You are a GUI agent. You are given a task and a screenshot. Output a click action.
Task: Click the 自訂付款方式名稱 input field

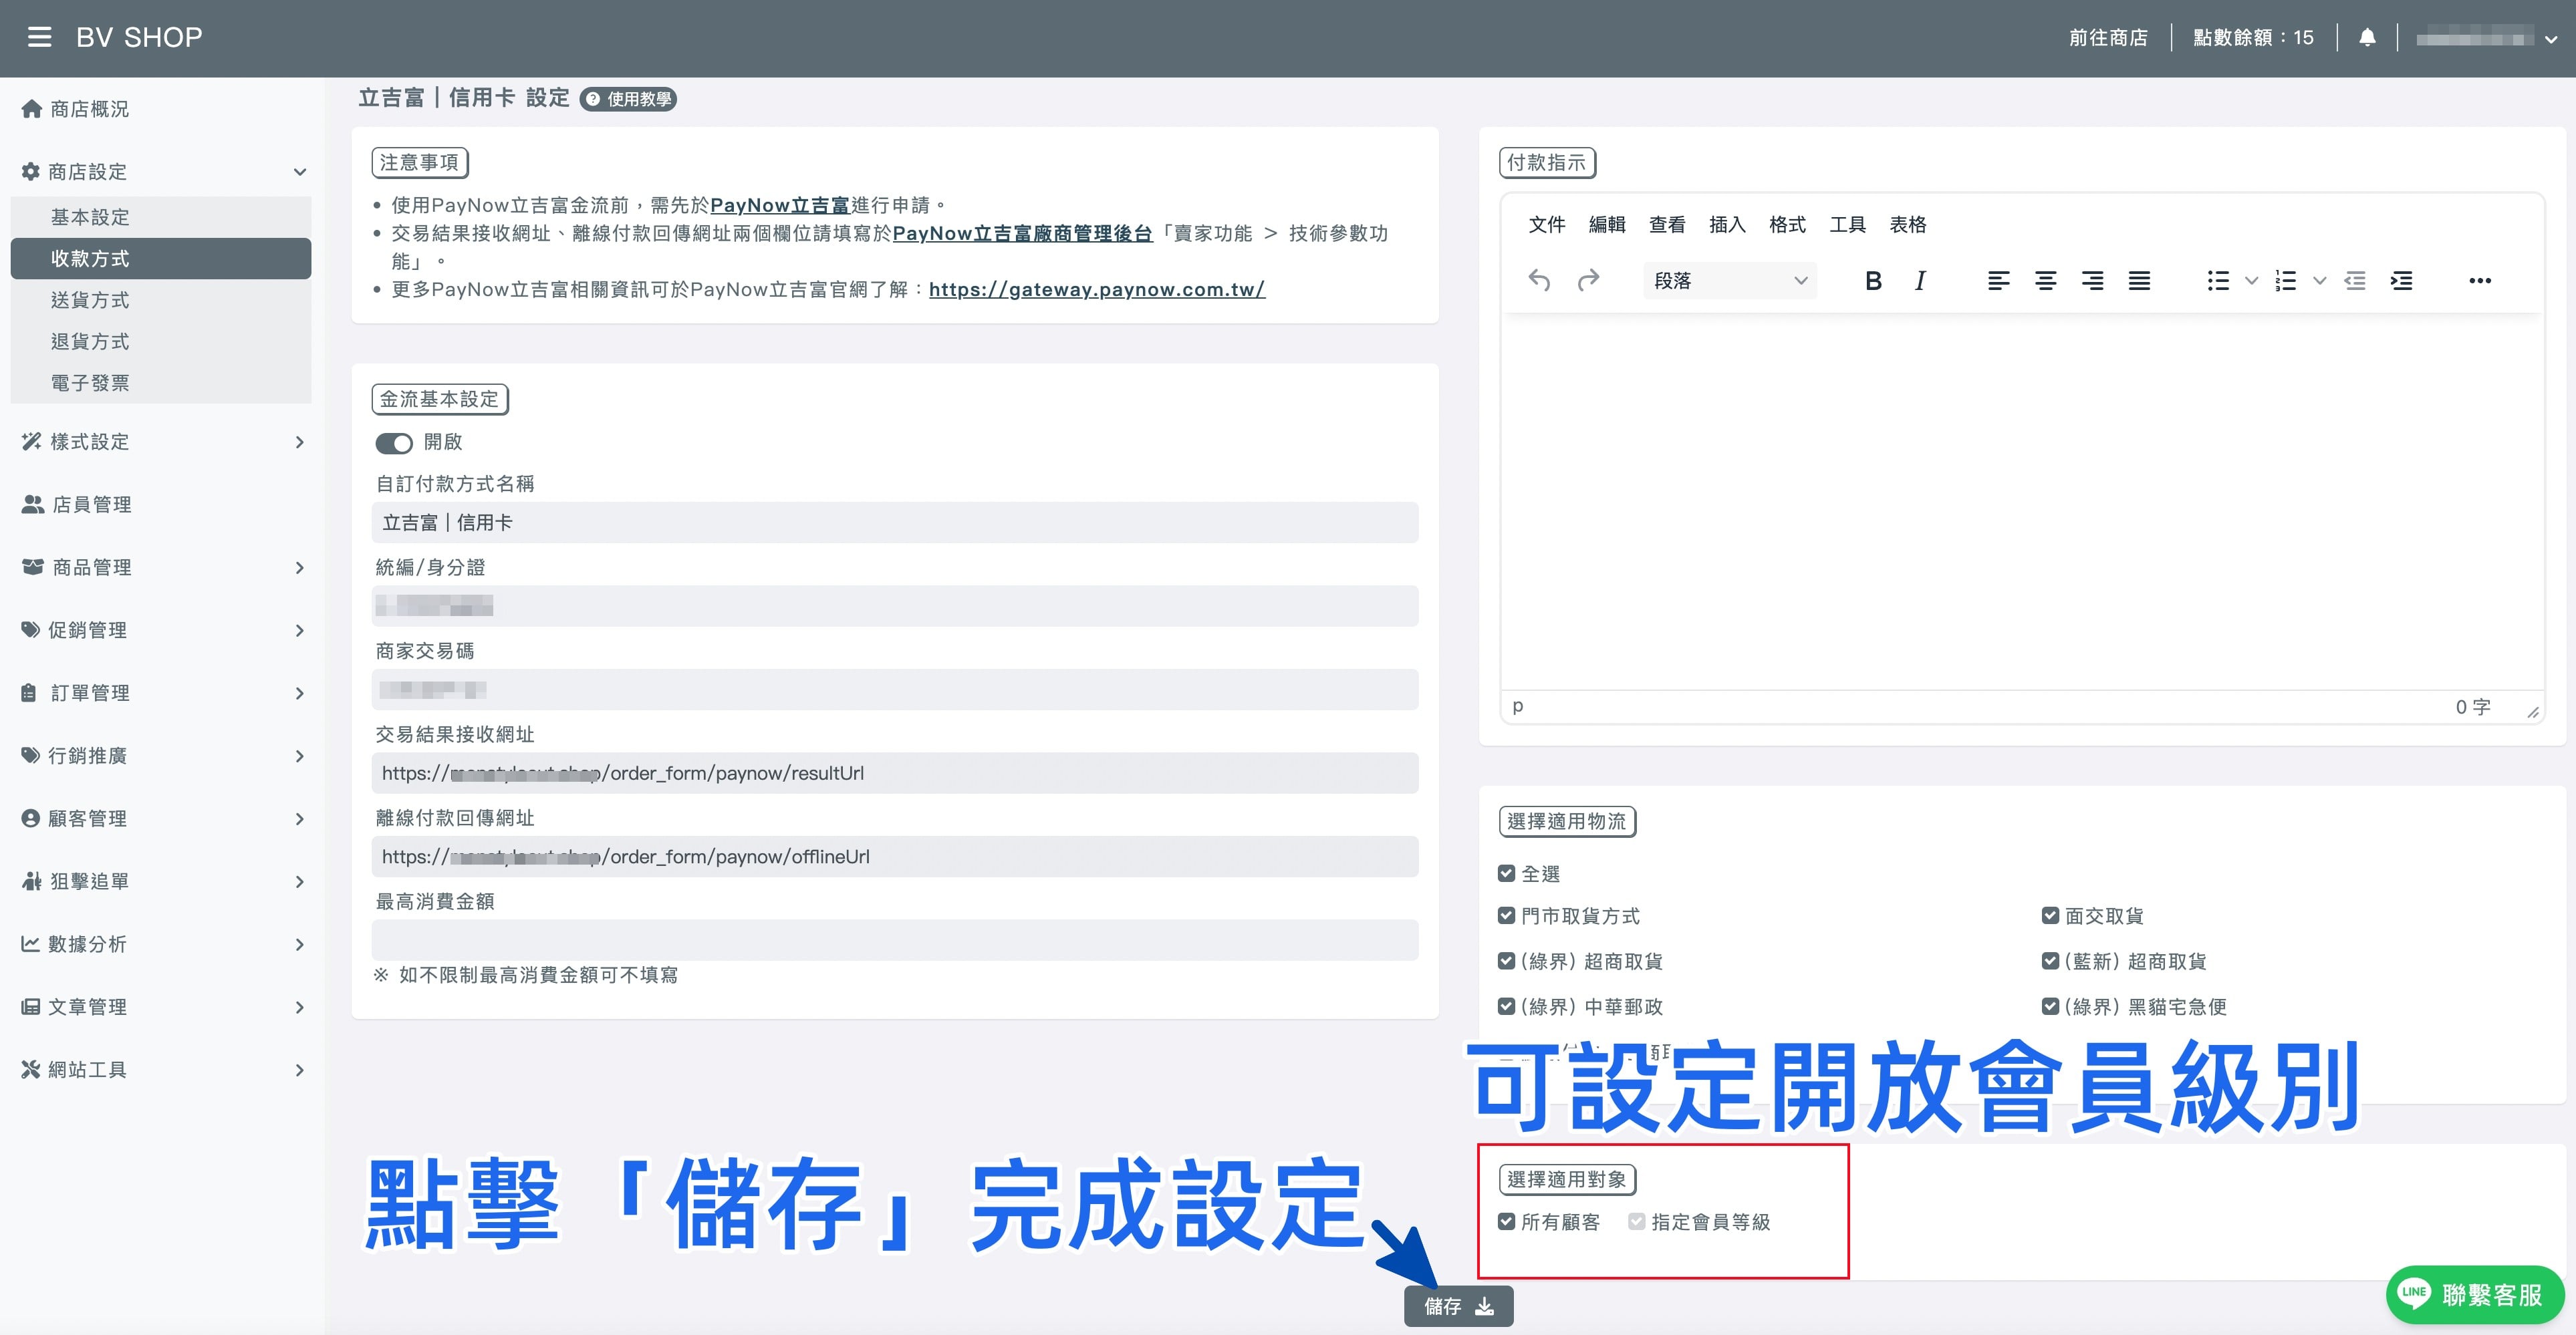coord(895,523)
